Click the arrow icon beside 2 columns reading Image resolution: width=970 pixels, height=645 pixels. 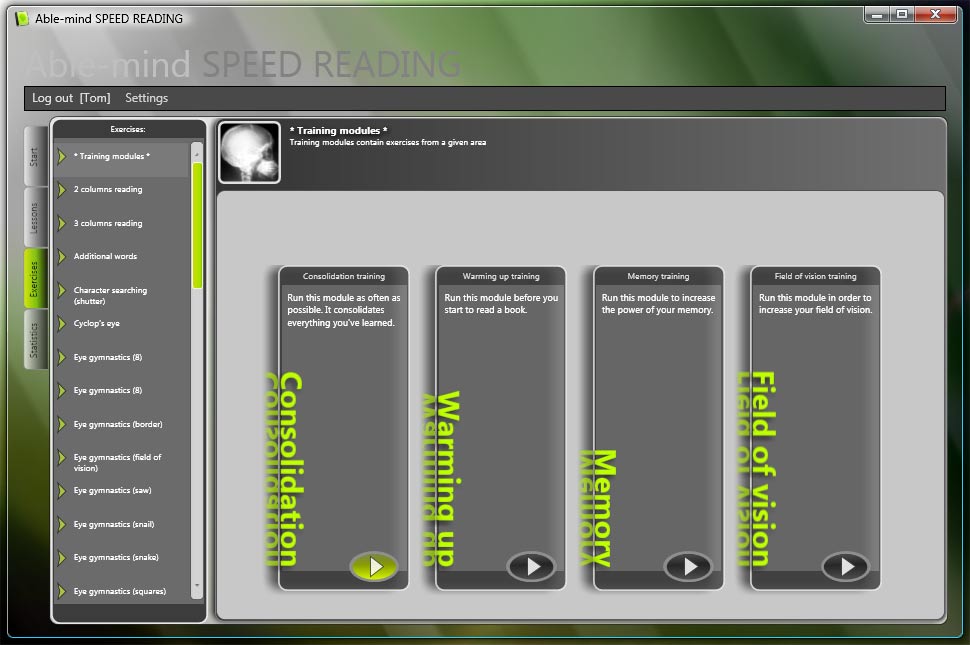[x=62, y=190]
